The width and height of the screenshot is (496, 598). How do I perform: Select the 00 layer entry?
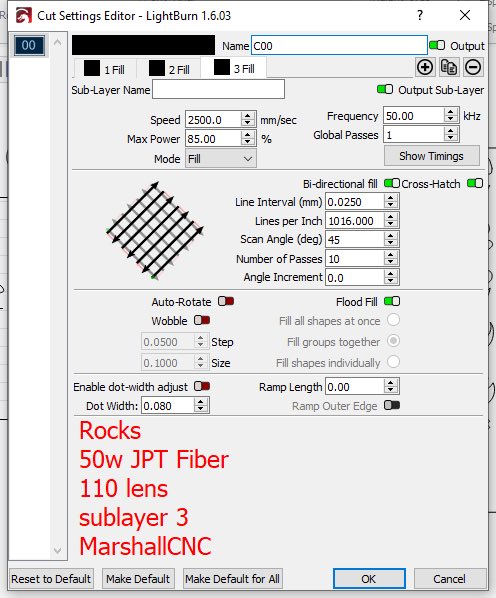coord(29,45)
